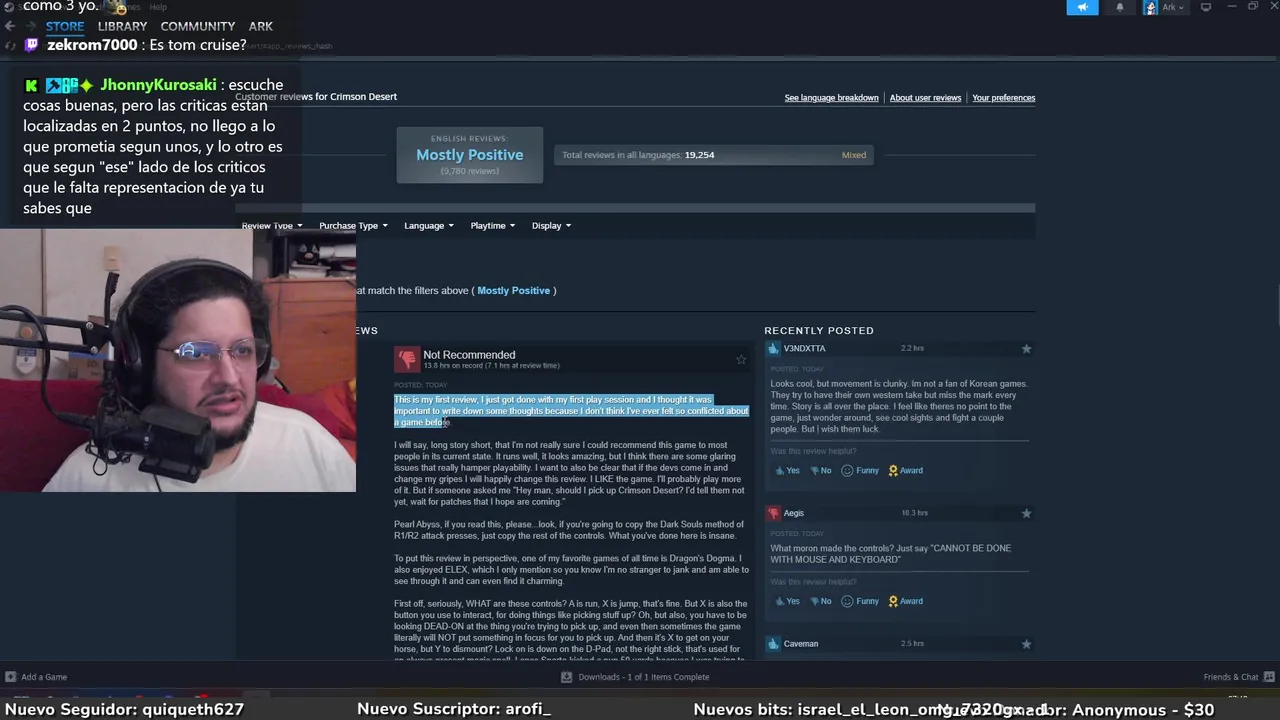Click the Downloads tray icon
This screenshot has height=720, width=1280.
(567, 677)
